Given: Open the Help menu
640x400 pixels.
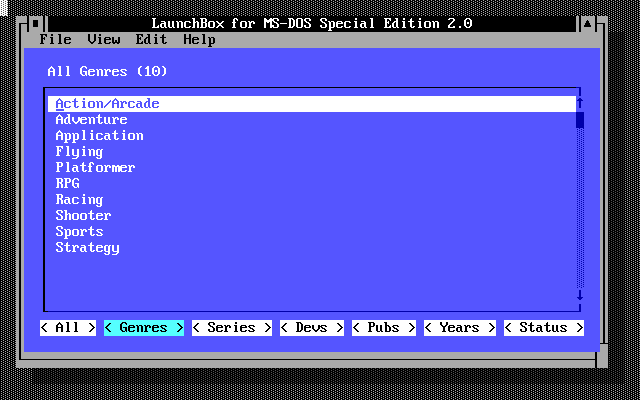Looking at the screenshot, I should 200,40.
